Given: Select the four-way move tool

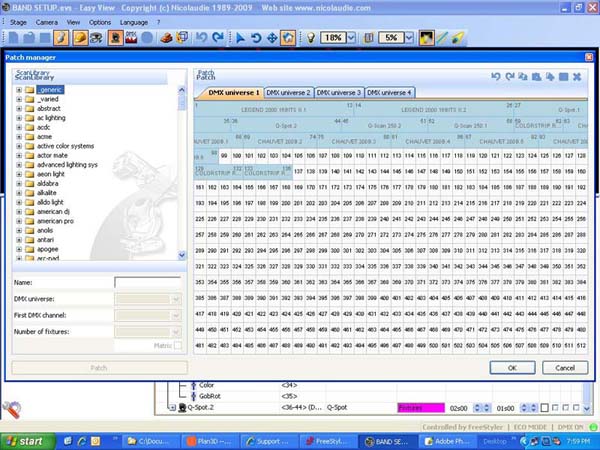Looking at the screenshot, I should pos(272,38).
